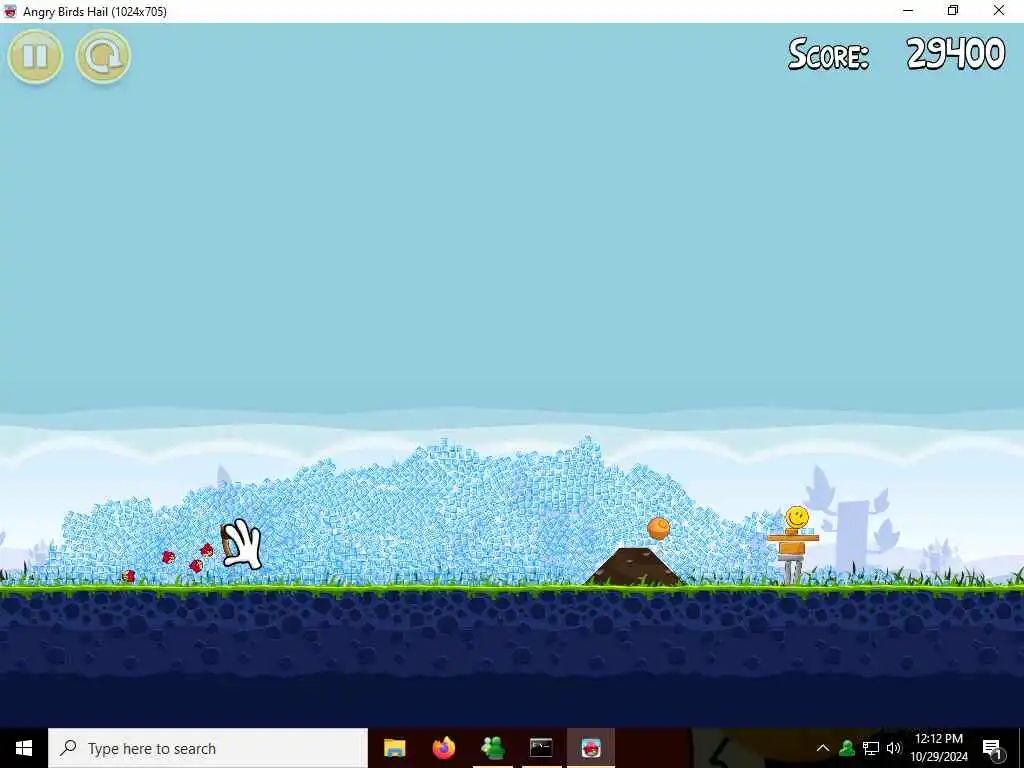Pause the game with the pause button

(35, 57)
